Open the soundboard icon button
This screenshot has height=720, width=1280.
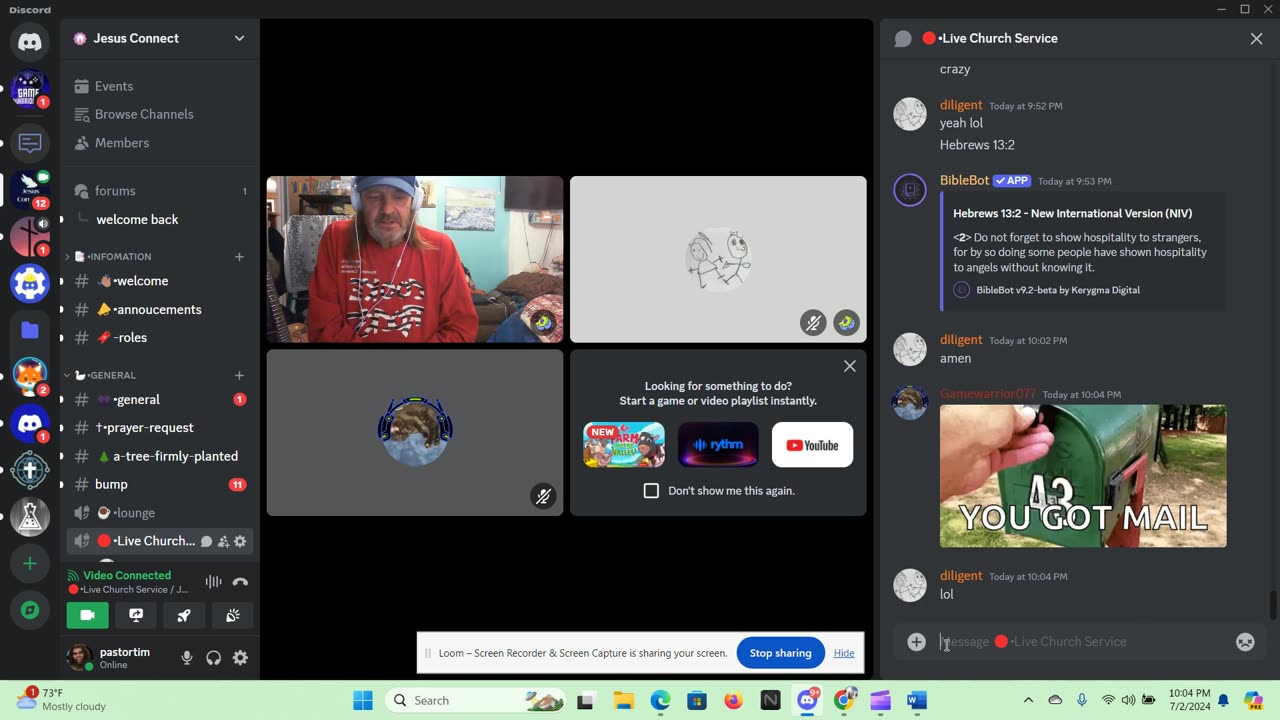click(x=233, y=615)
